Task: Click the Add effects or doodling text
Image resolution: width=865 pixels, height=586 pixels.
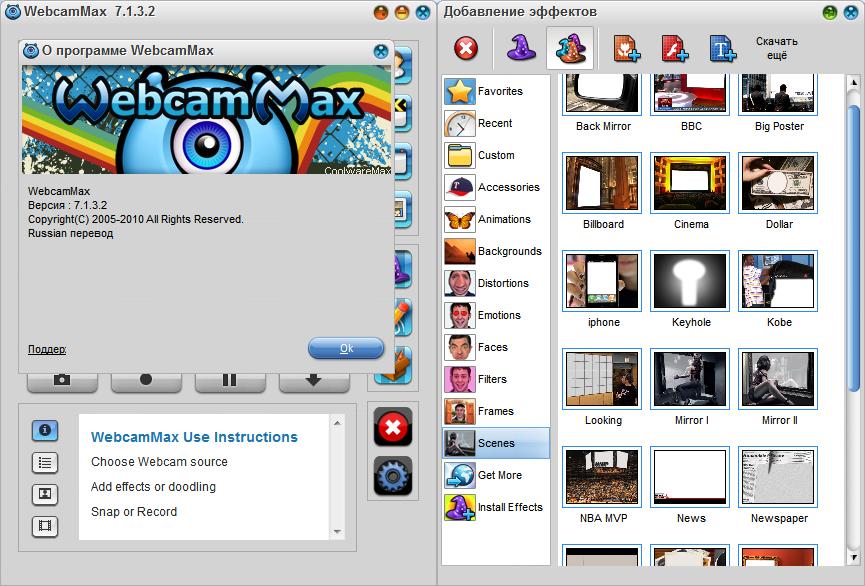Action: tap(153, 487)
